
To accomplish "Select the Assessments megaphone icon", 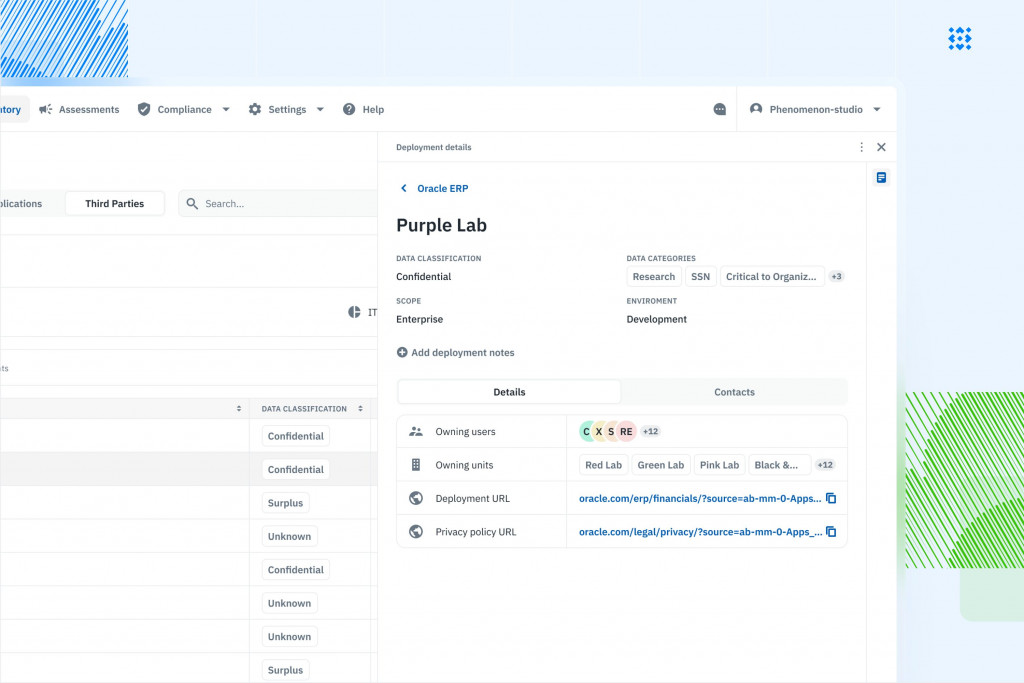I will (x=44, y=109).
